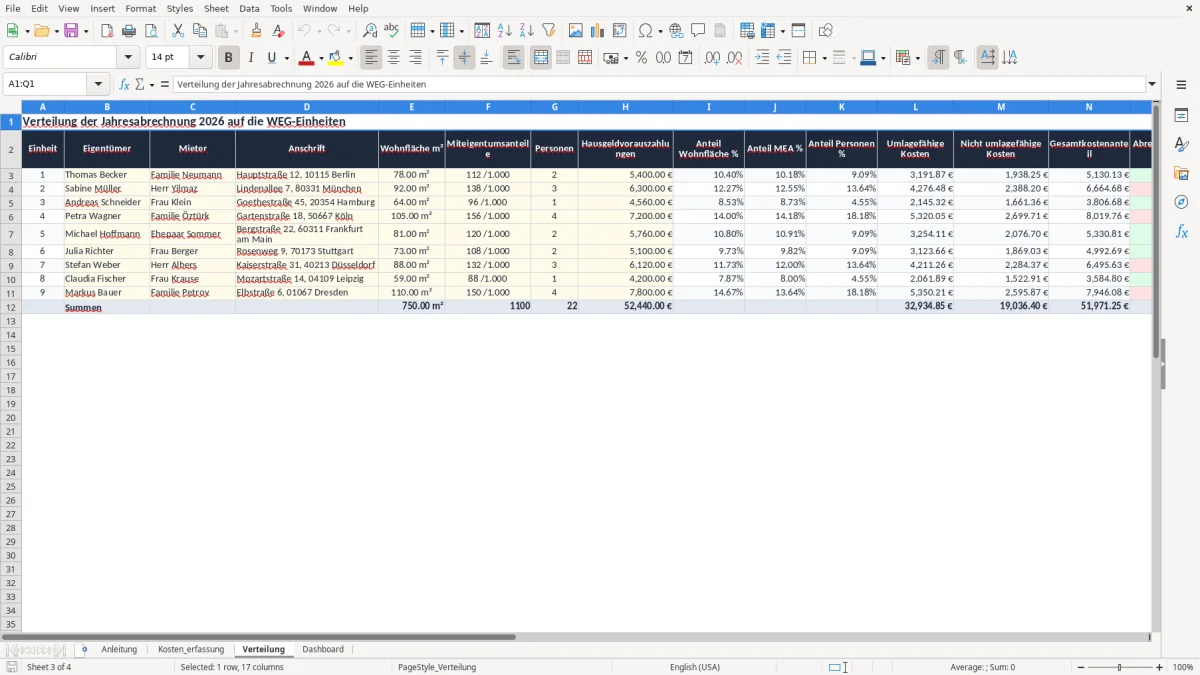
Task: Open sidebar Navigator compass
Action: coord(1181,202)
